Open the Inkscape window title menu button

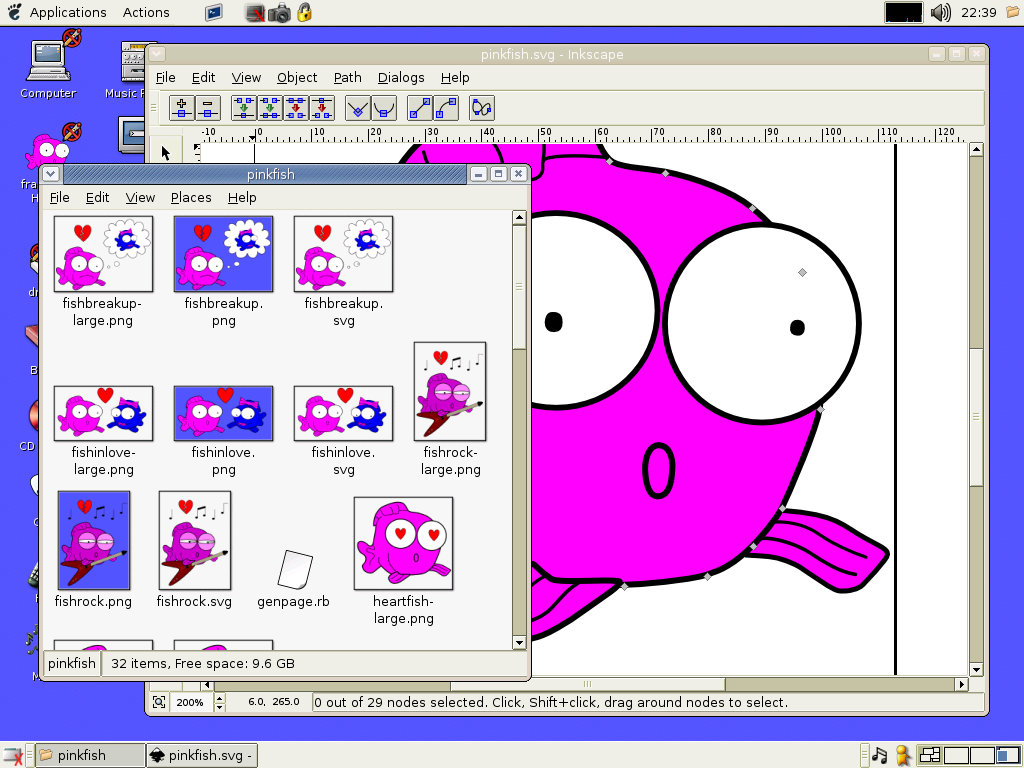coord(157,54)
